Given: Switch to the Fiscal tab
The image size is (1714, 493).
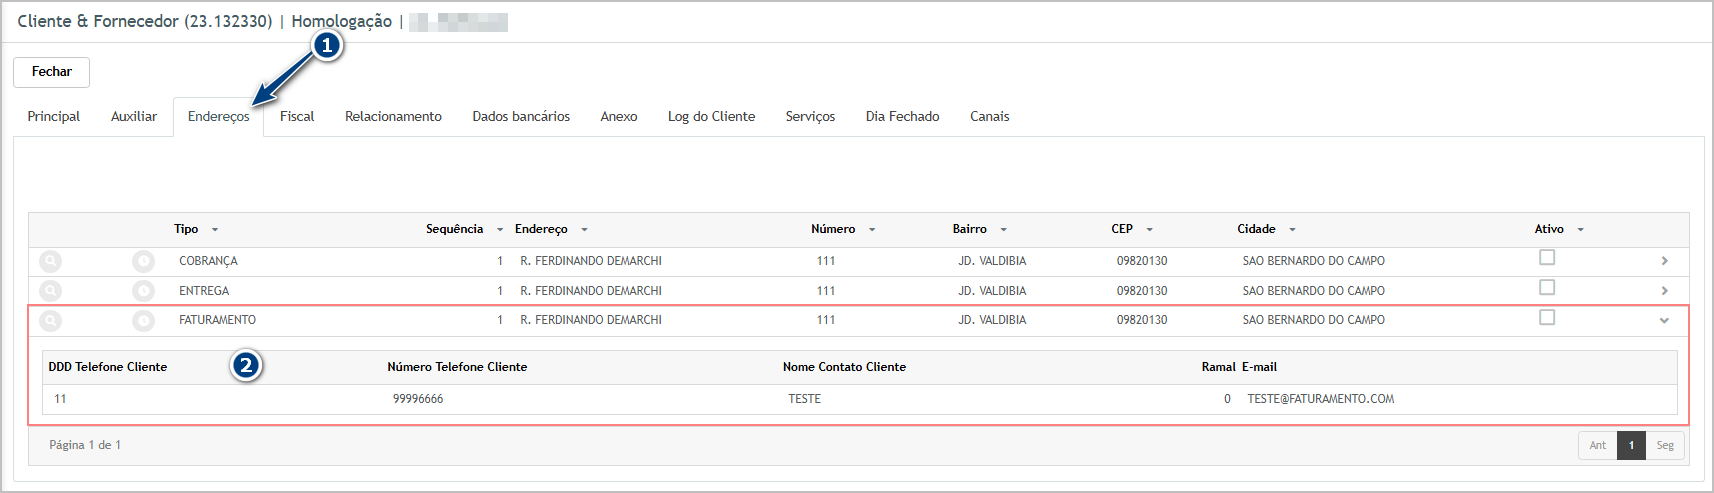Looking at the screenshot, I should click(297, 117).
